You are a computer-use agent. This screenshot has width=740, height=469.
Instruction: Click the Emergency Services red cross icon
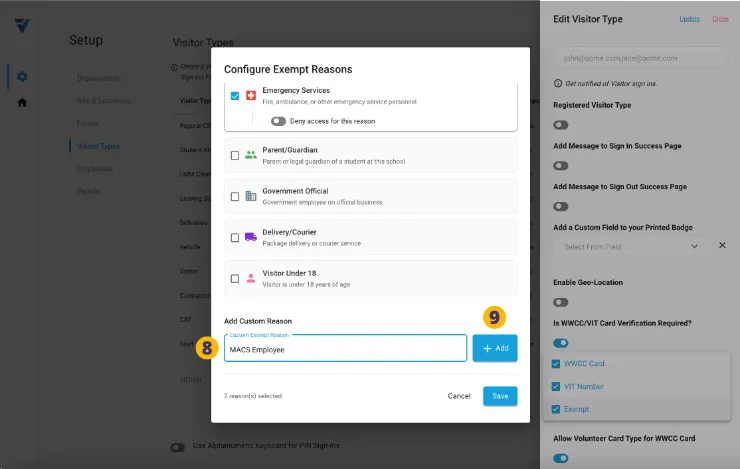point(250,96)
